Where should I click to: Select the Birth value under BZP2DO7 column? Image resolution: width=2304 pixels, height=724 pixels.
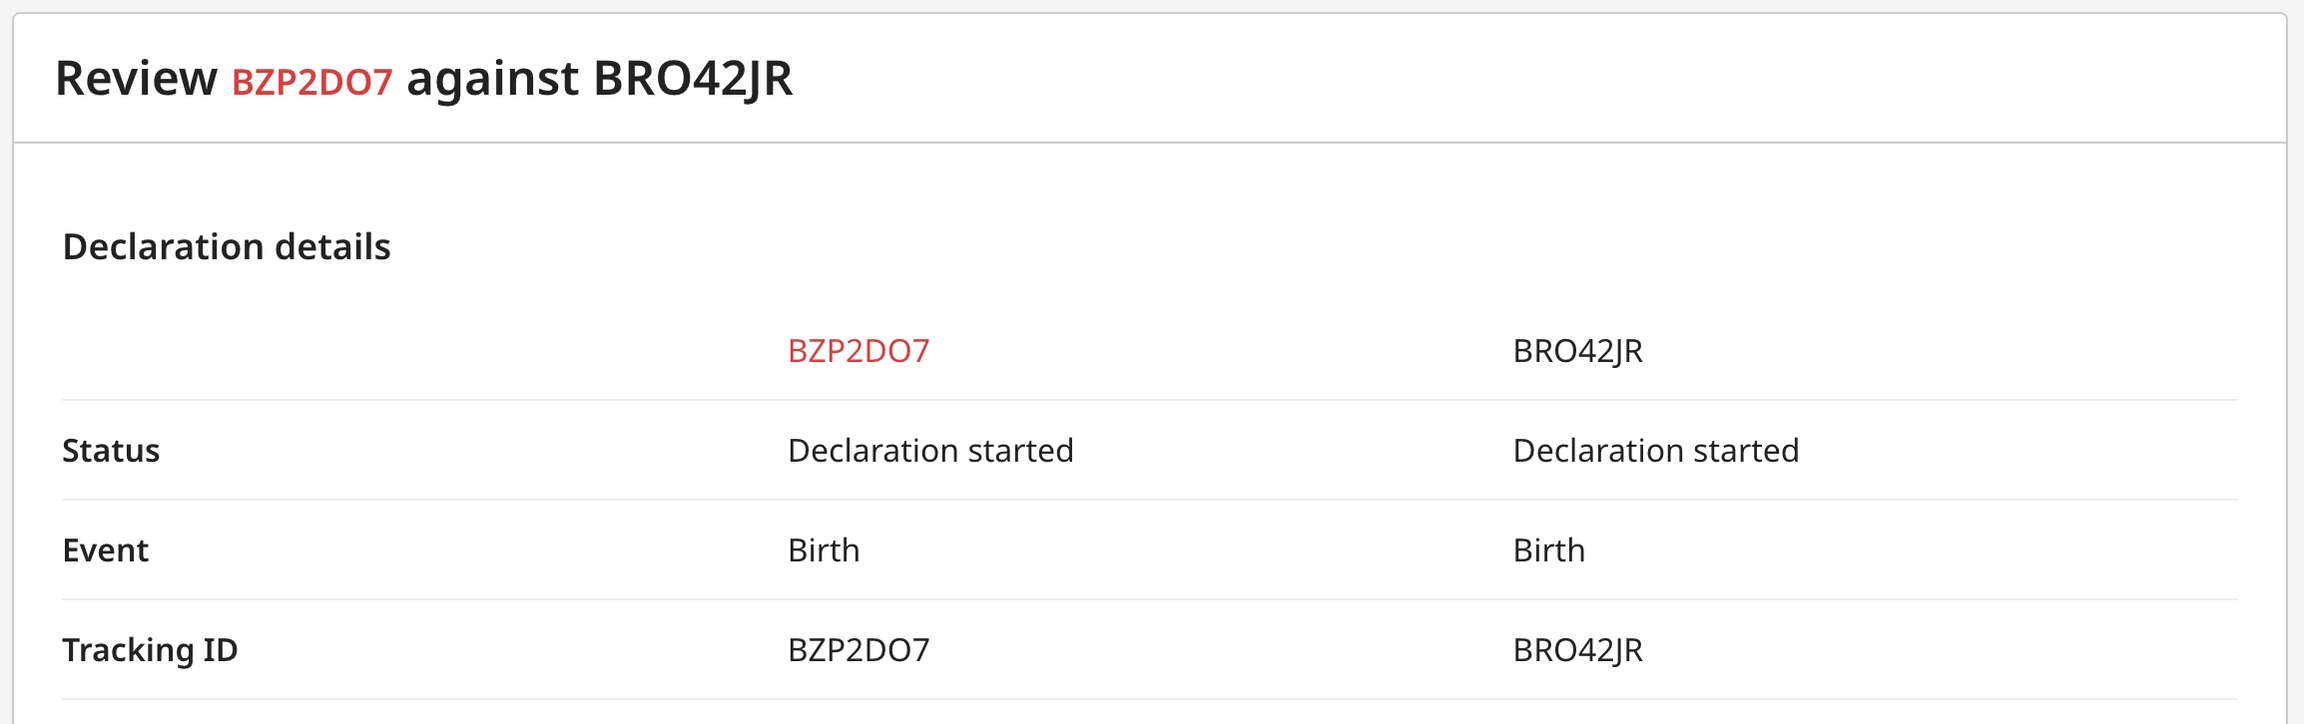(823, 550)
